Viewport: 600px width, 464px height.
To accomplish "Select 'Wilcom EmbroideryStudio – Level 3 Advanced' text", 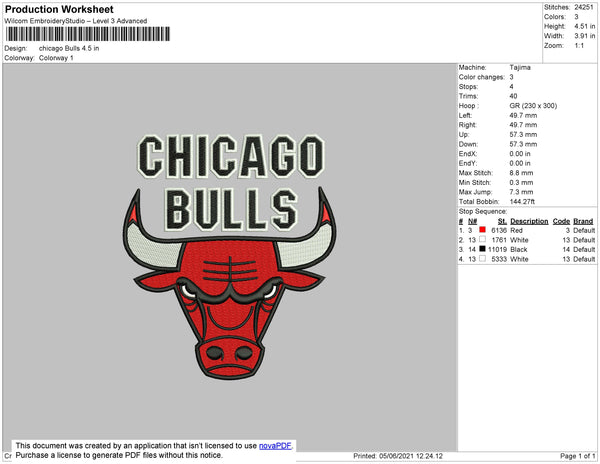I will pos(76,21).
